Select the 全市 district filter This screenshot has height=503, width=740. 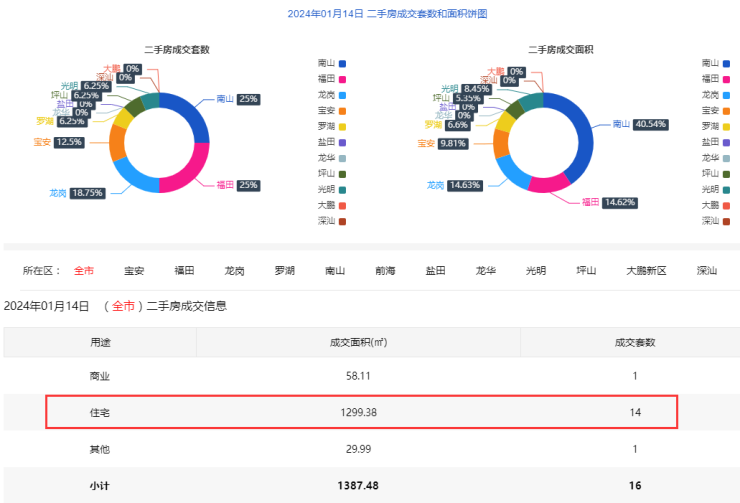(84, 270)
